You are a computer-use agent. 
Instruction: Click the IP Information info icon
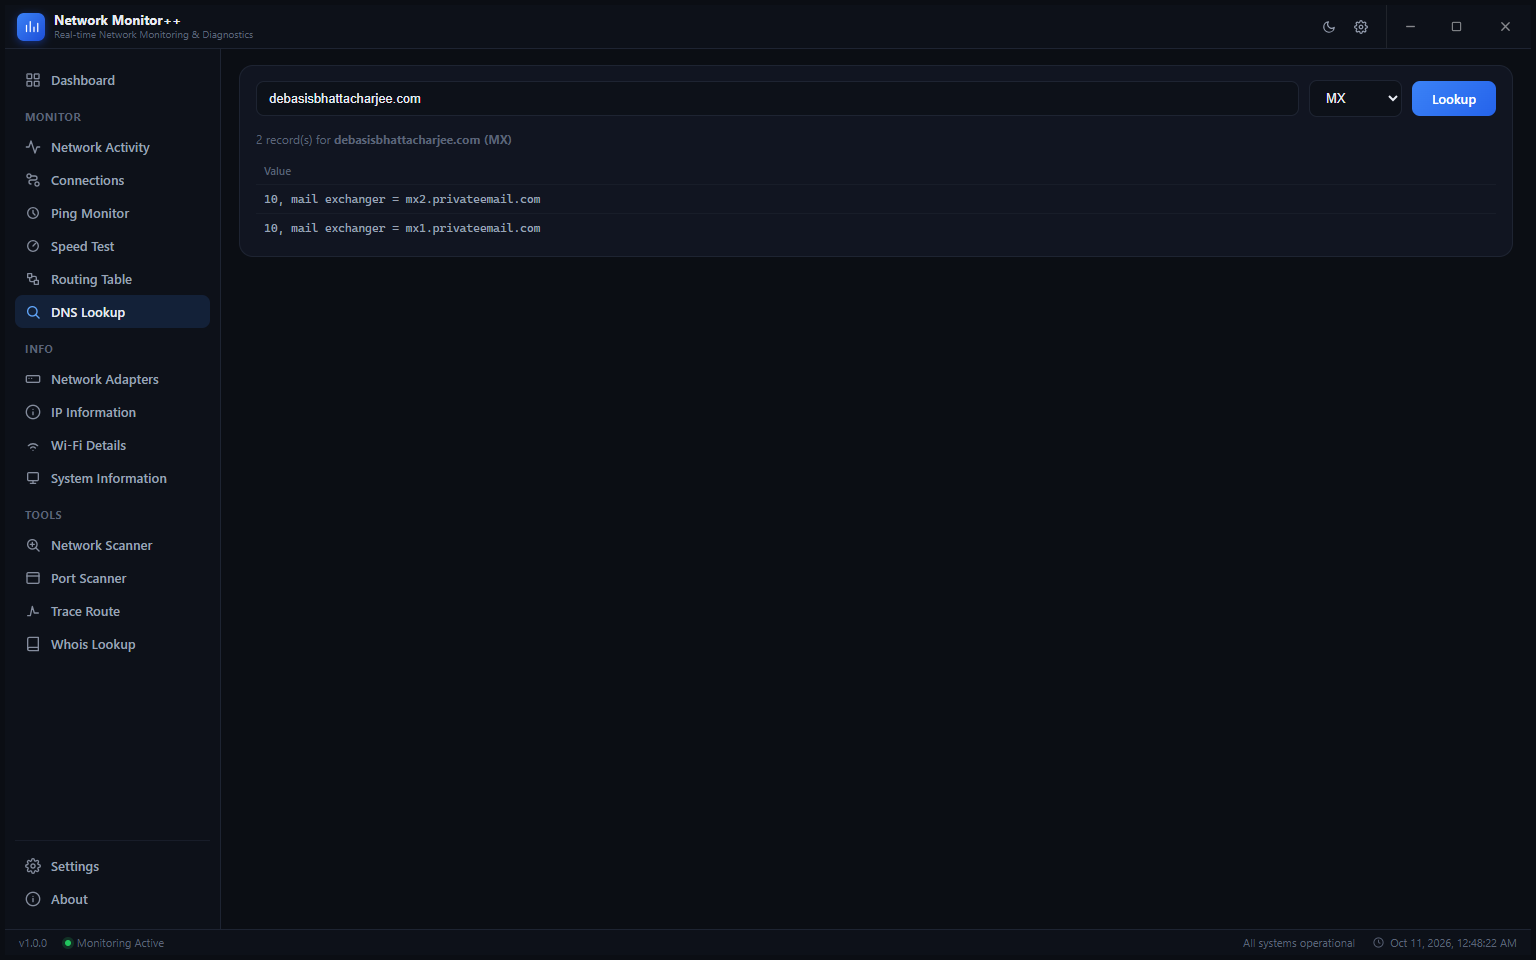[x=33, y=412]
